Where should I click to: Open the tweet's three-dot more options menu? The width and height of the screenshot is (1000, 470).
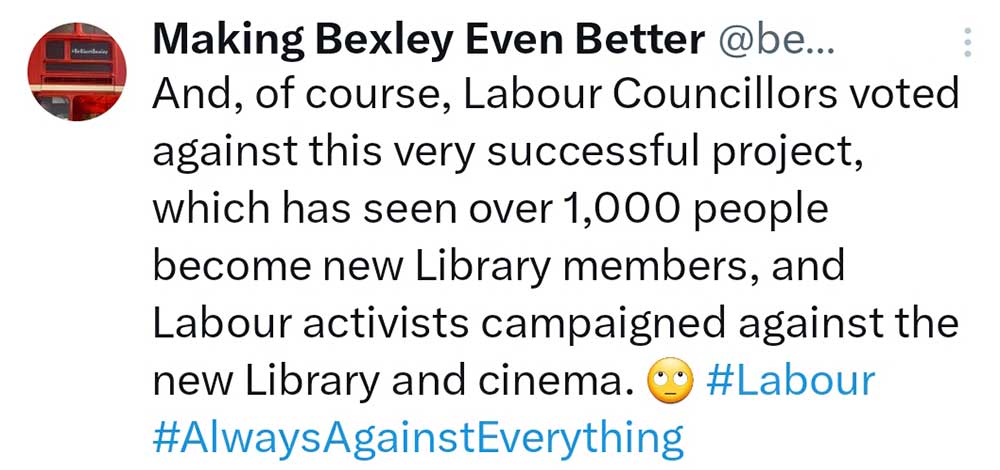967,42
